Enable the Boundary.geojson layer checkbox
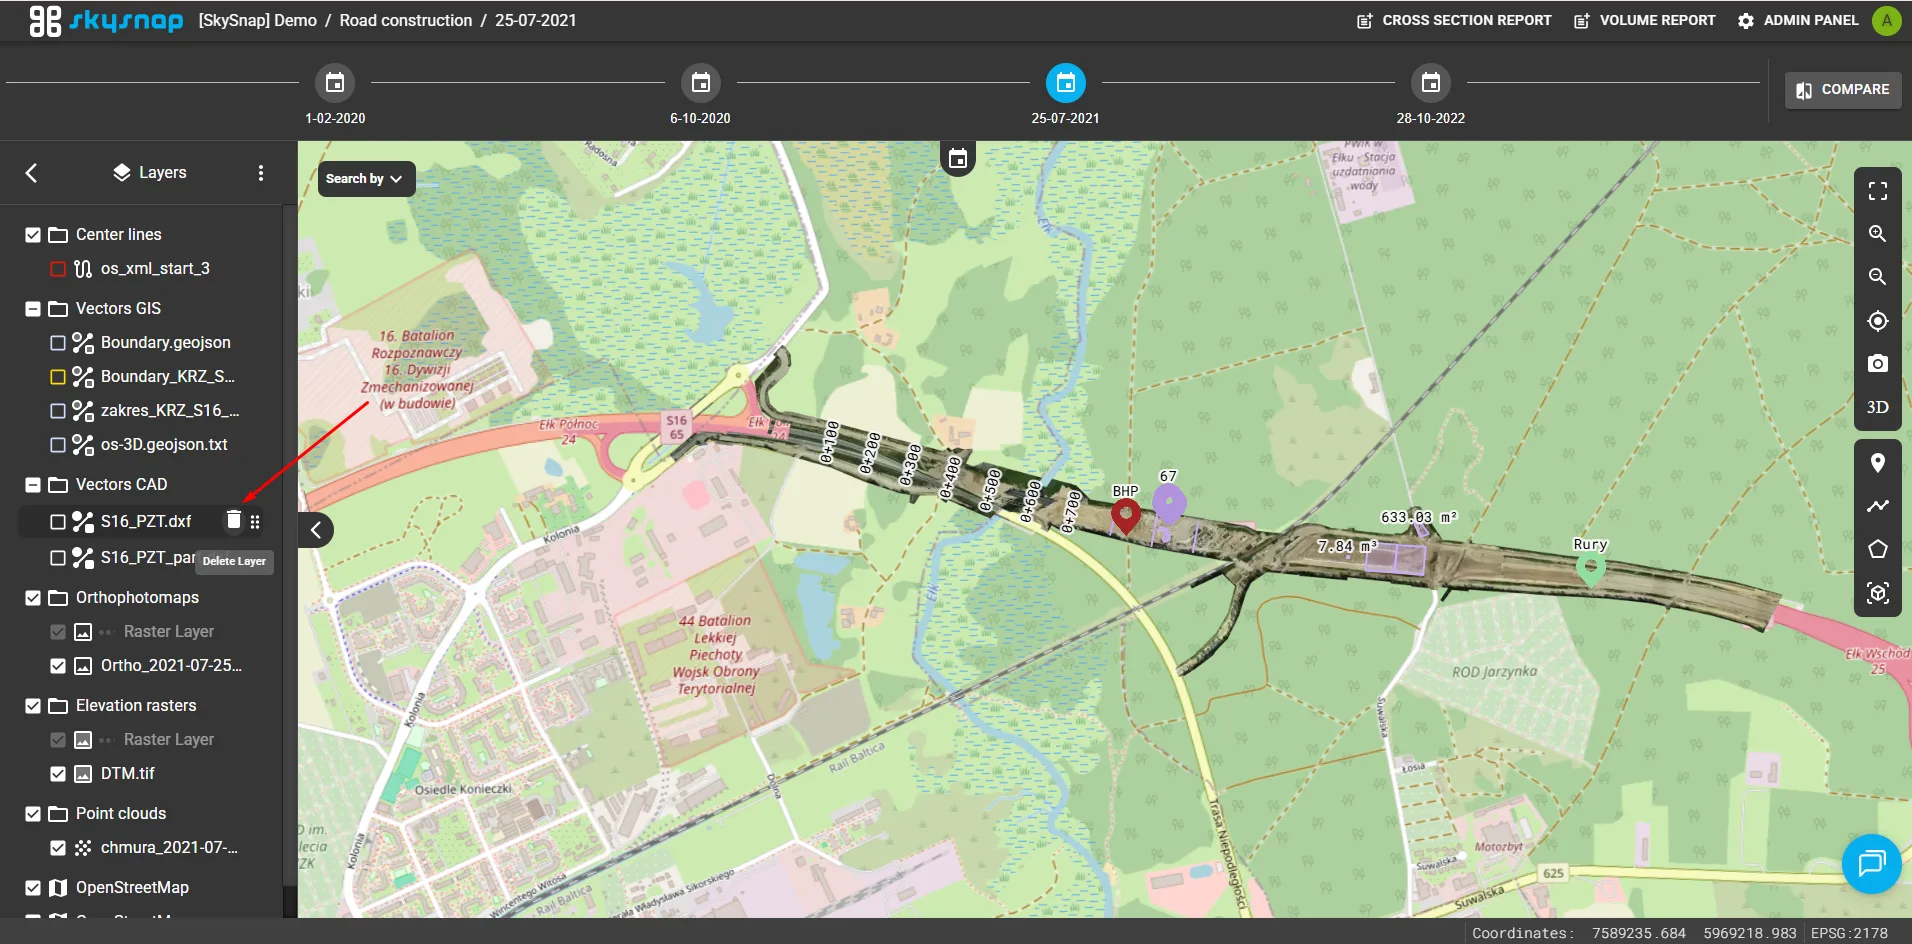This screenshot has height=944, width=1912. point(58,343)
